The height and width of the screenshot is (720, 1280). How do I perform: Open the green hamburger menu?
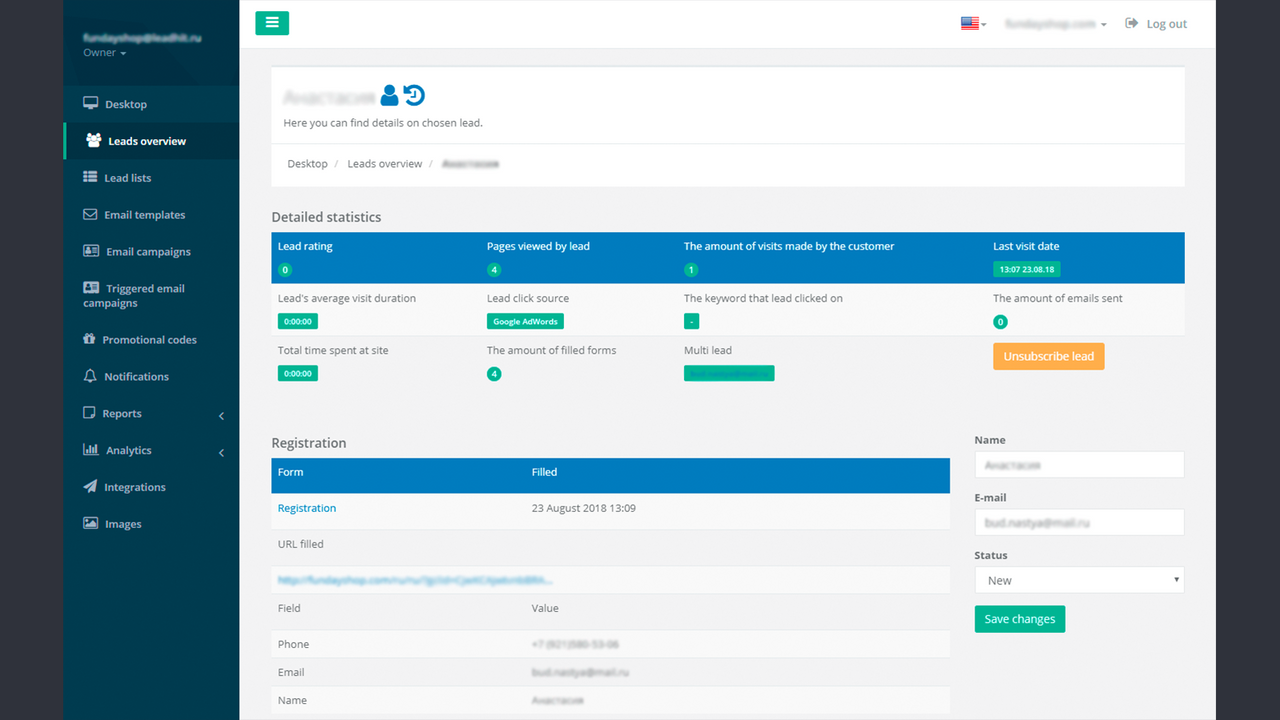272,22
